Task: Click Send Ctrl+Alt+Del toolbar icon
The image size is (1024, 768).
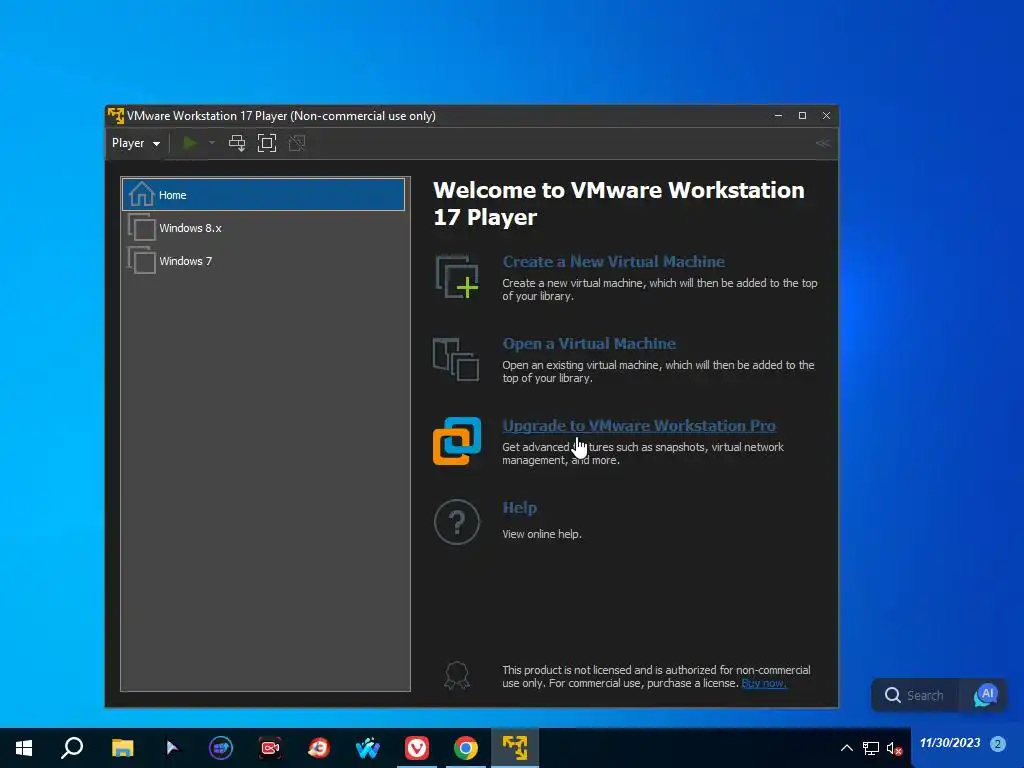Action: (x=237, y=143)
